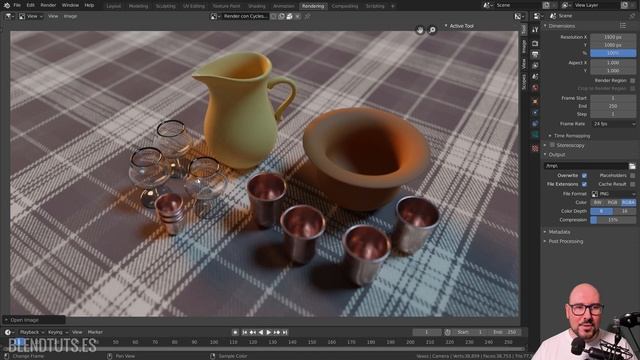
Task: Open the Edit menu
Action: (x=31, y=5)
